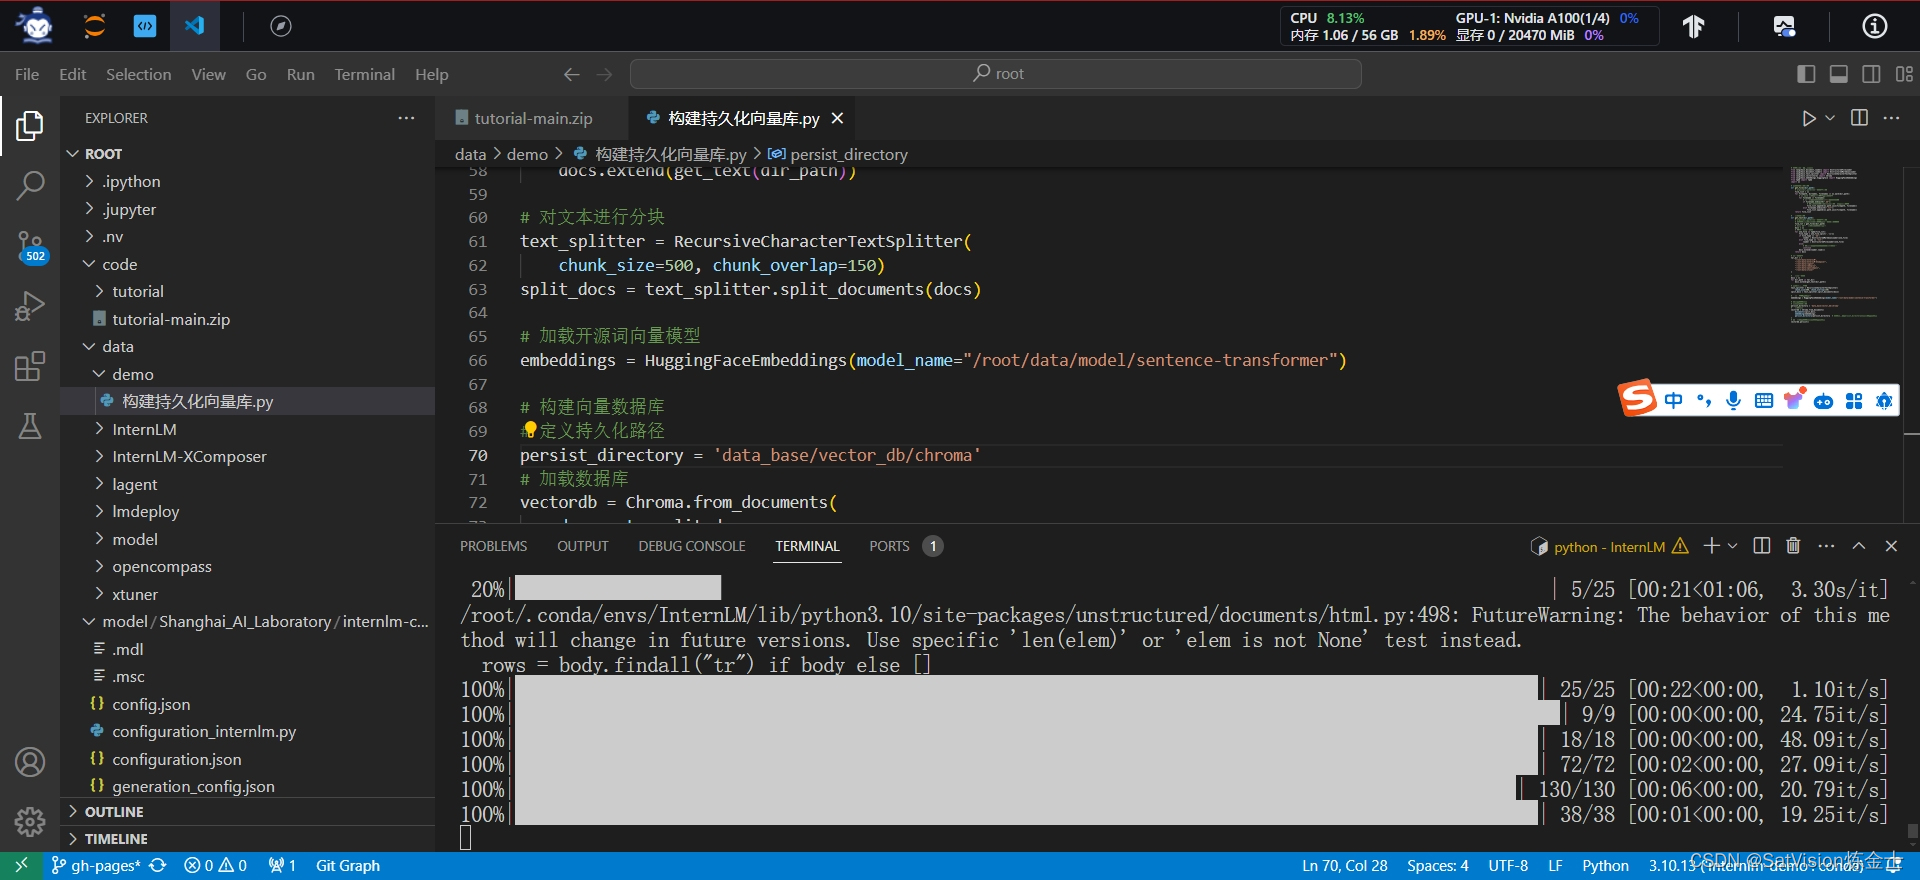Maximize the terminal panel size
The height and width of the screenshot is (880, 1920).
pyautogui.click(x=1859, y=546)
